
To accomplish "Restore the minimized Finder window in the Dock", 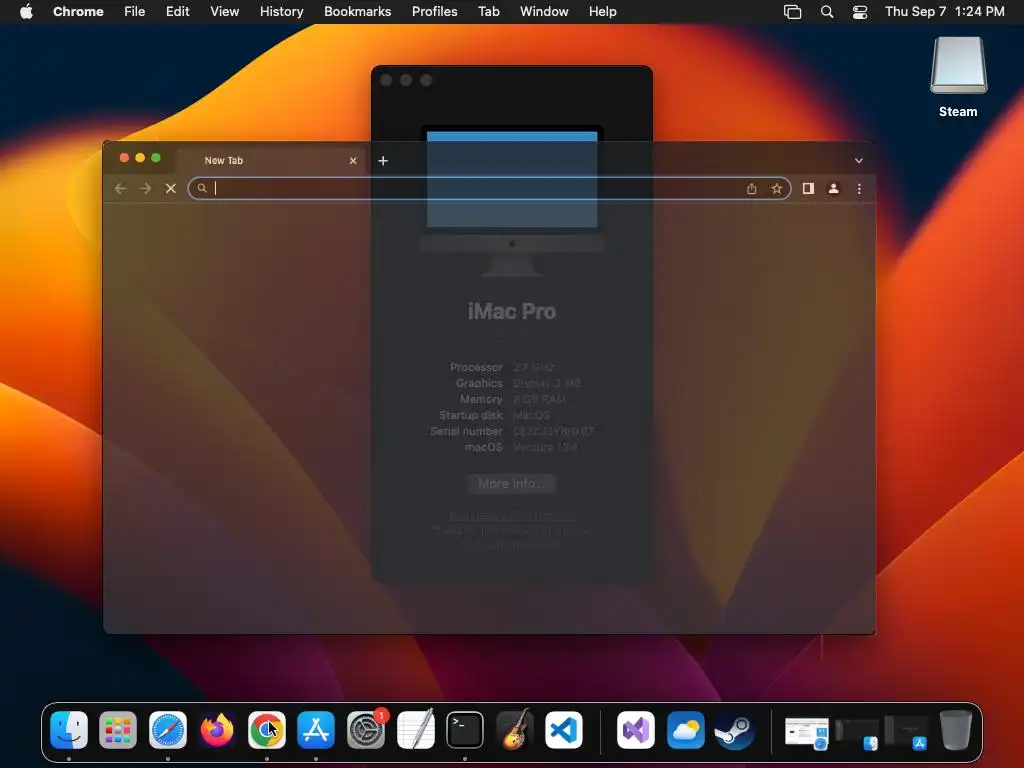I will point(857,734).
